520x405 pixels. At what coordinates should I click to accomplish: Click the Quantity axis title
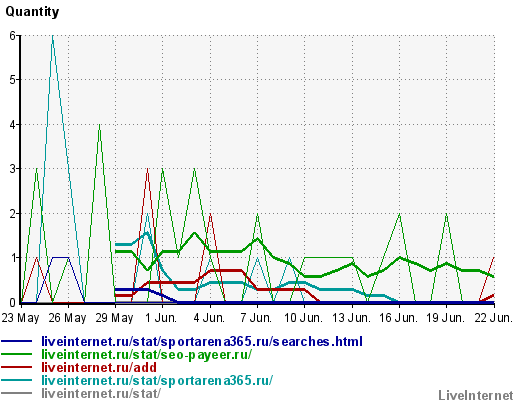point(32,12)
